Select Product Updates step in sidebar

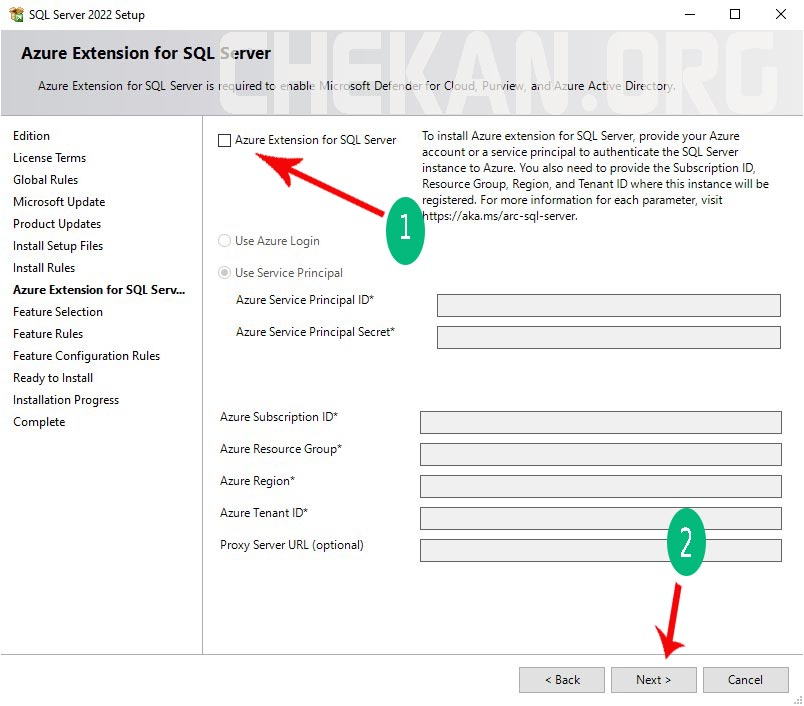point(57,224)
